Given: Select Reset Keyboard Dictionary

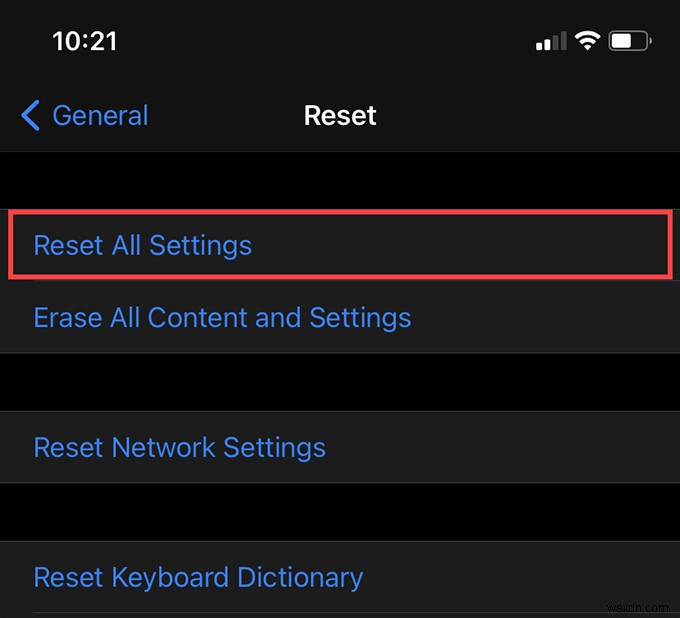Looking at the screenshot, I should click(198, 577).
